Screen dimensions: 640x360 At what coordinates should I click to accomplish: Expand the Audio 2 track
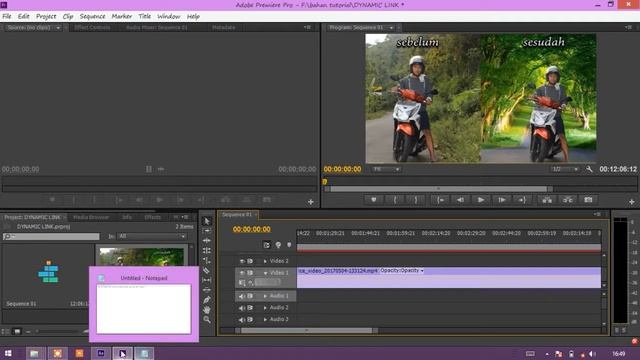(265, 308)
